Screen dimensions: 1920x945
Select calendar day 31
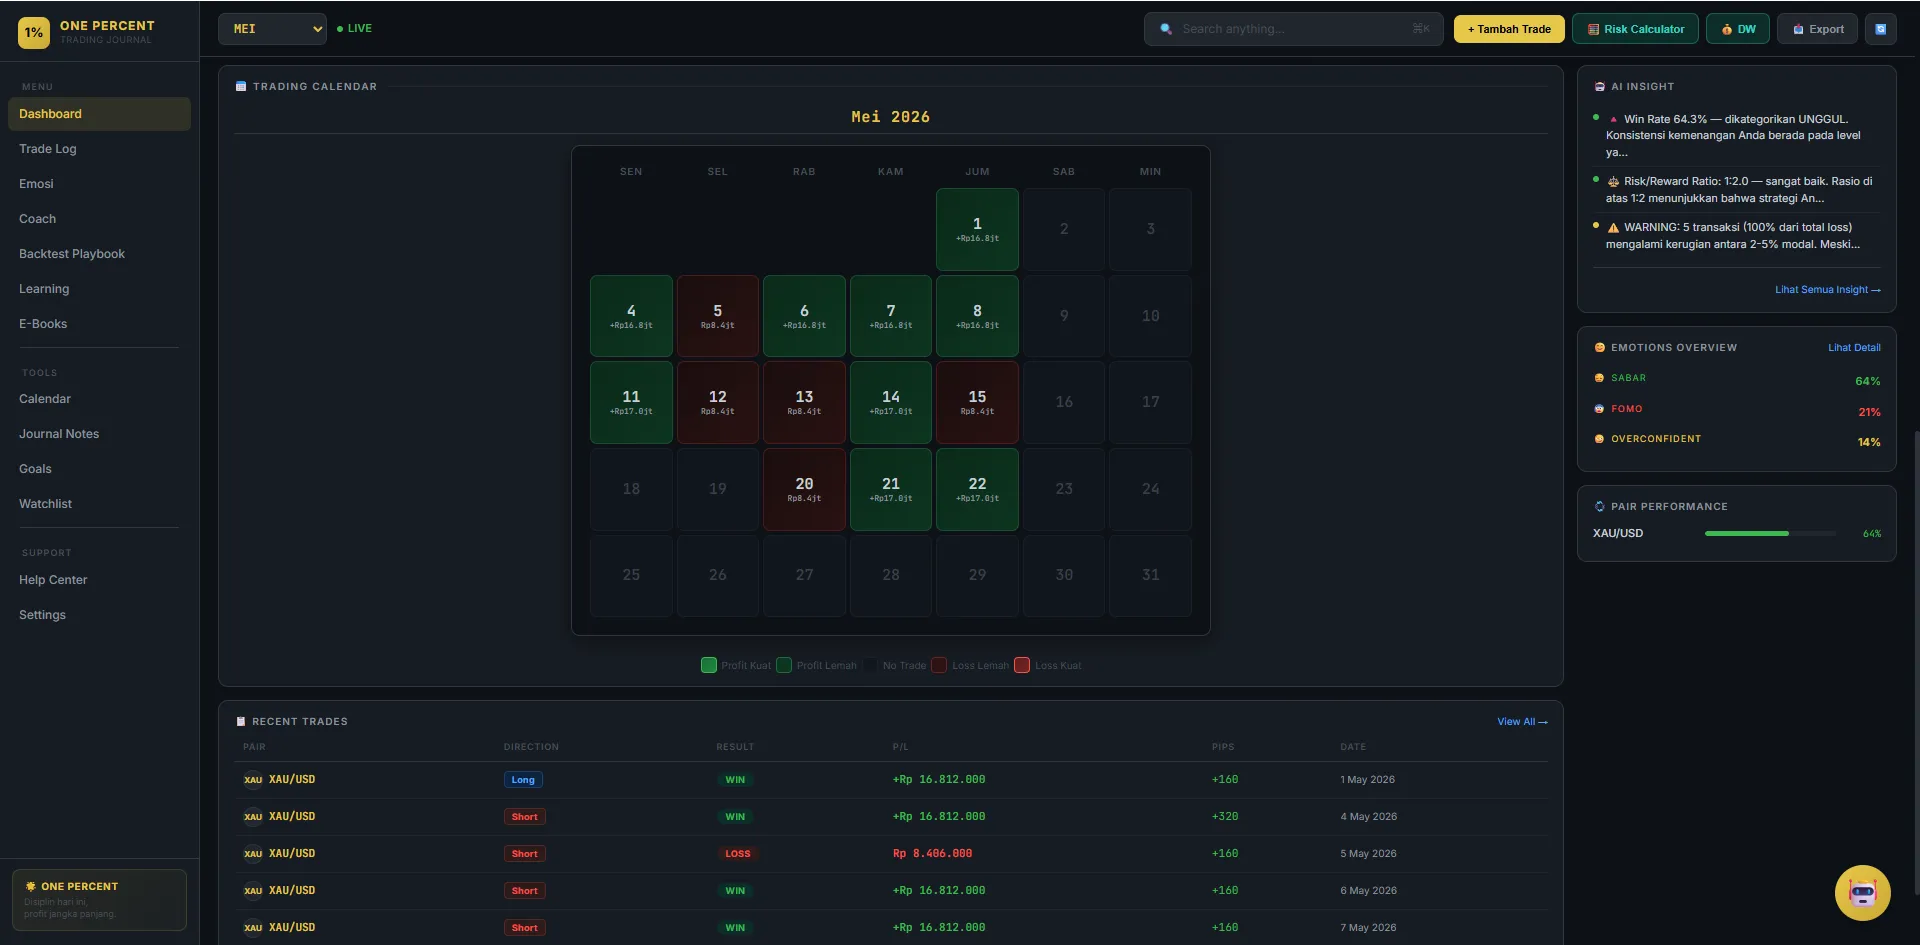(1150, 576)
